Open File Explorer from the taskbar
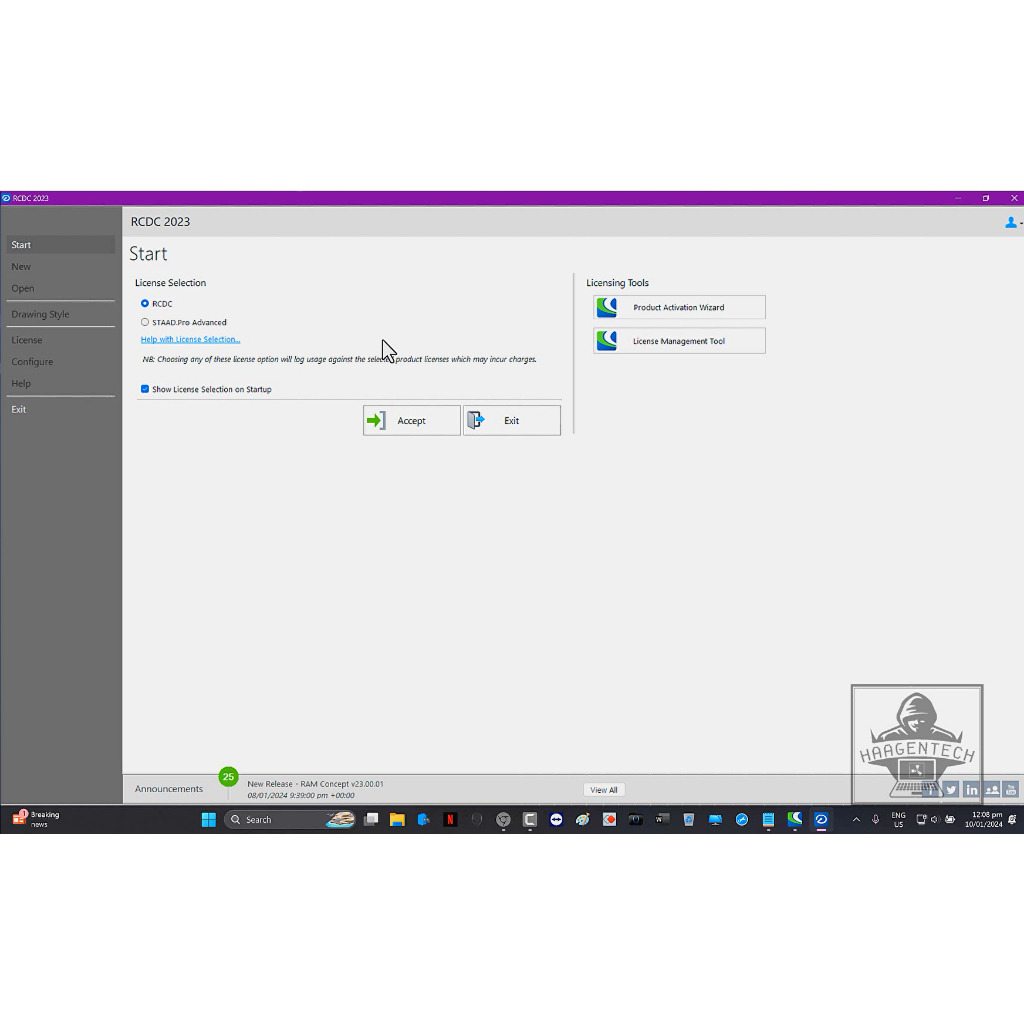 point(397,820)
